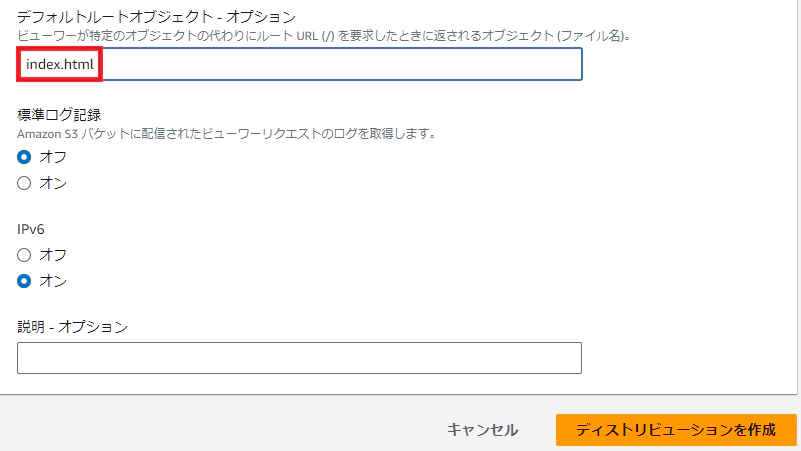Disable IPv6 using the オフ radio button

[x=25, y=255]
